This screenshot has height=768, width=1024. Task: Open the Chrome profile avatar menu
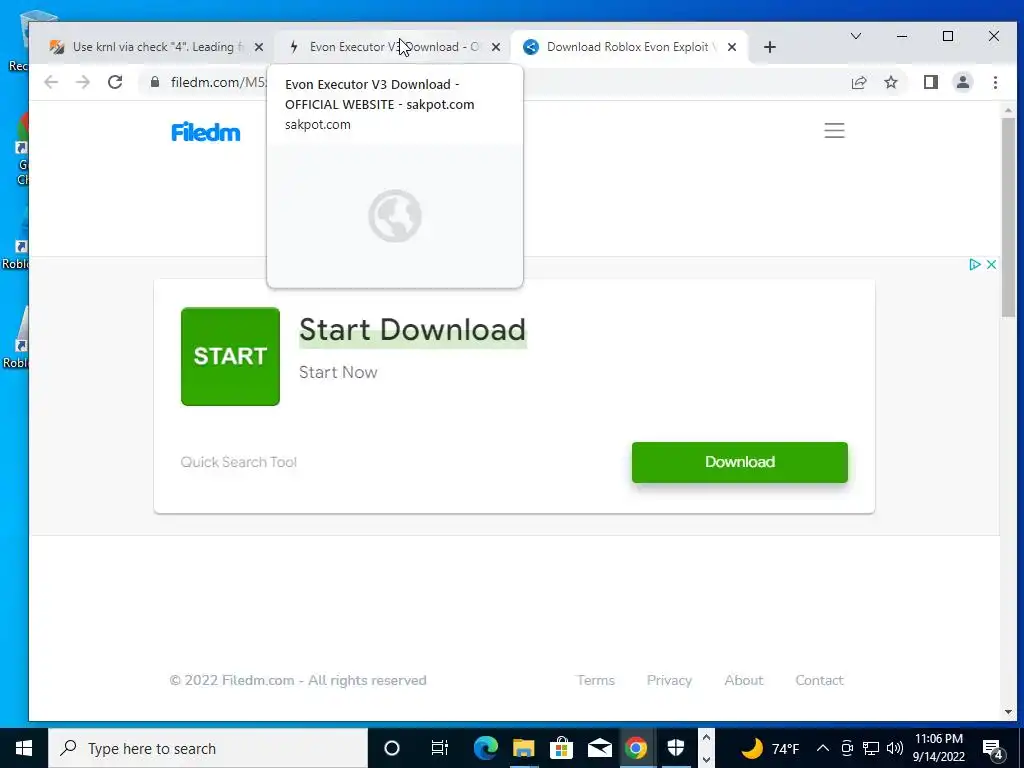pyautogui.click(x=963, y=82)
